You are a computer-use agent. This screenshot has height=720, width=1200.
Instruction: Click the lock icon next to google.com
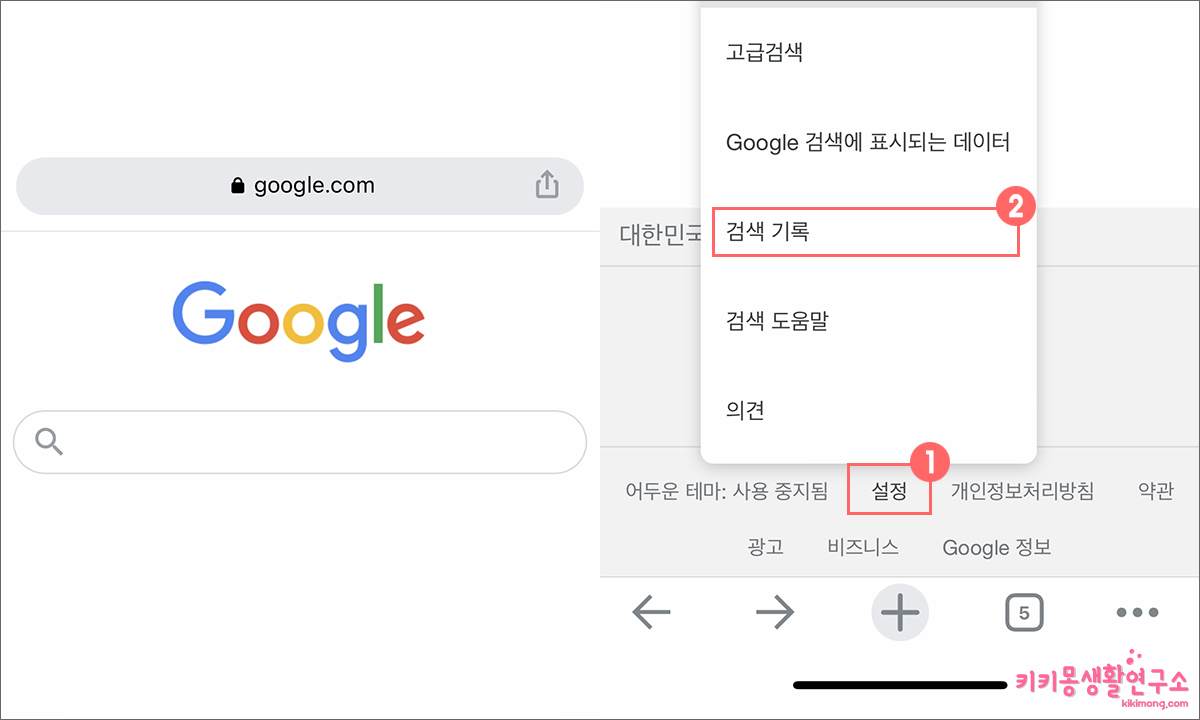[x=236, y=185]
